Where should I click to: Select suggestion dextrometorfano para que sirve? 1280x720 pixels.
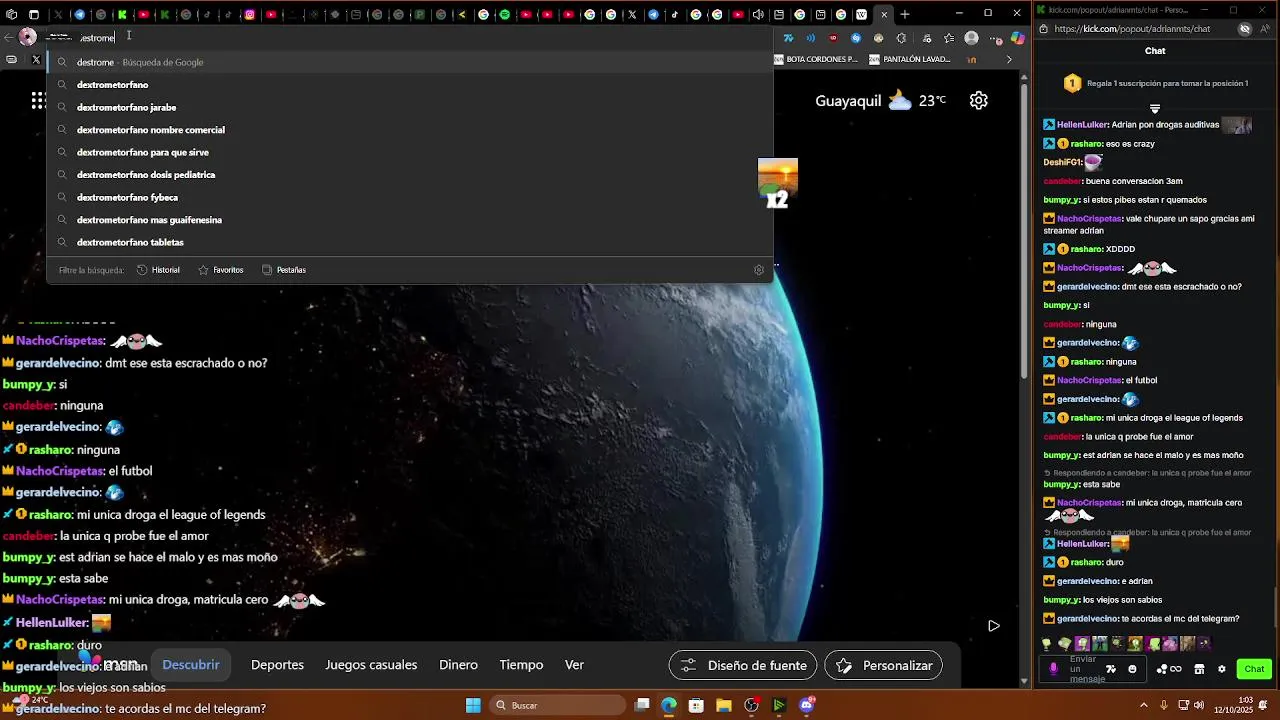click(x=410, y=152)
